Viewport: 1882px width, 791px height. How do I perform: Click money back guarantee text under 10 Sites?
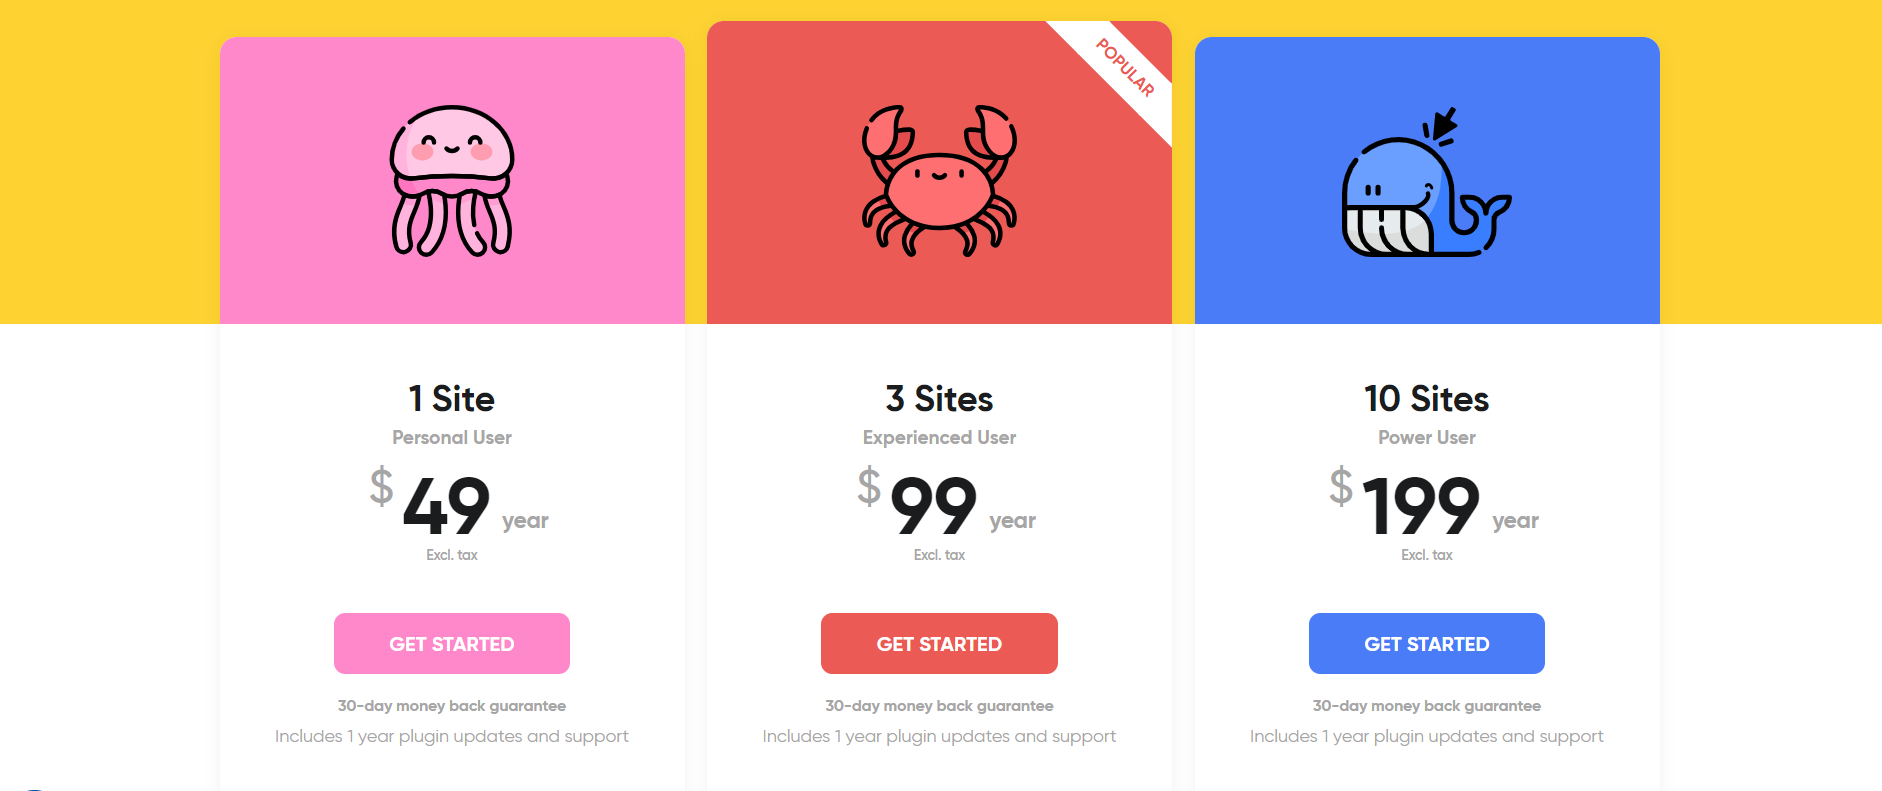click(1427, 706)
